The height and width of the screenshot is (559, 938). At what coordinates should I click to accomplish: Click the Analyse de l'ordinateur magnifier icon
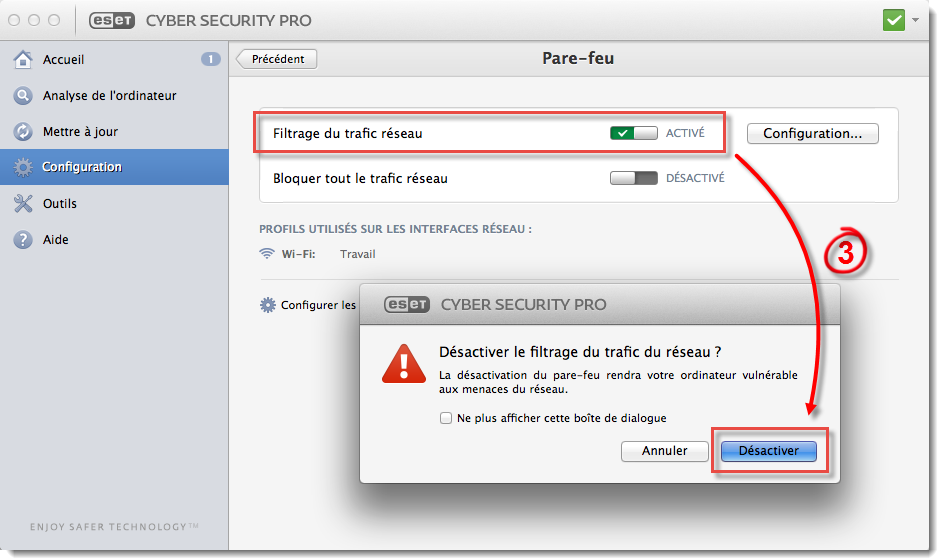pyautogui.click(x=23, y=96)
